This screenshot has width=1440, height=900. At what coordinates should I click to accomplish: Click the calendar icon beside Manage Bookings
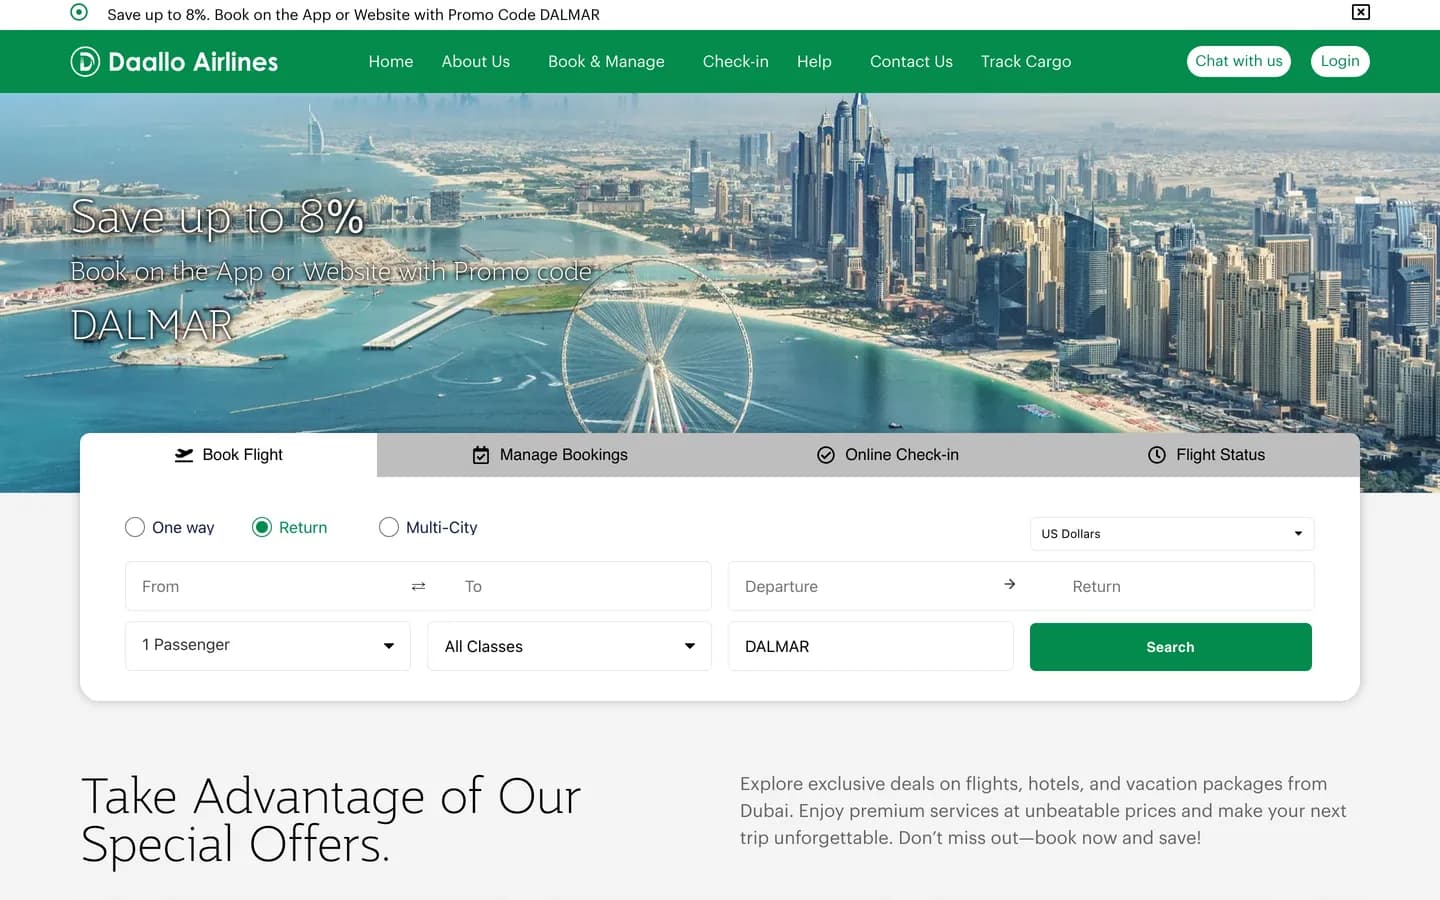[x=481, y=455]
